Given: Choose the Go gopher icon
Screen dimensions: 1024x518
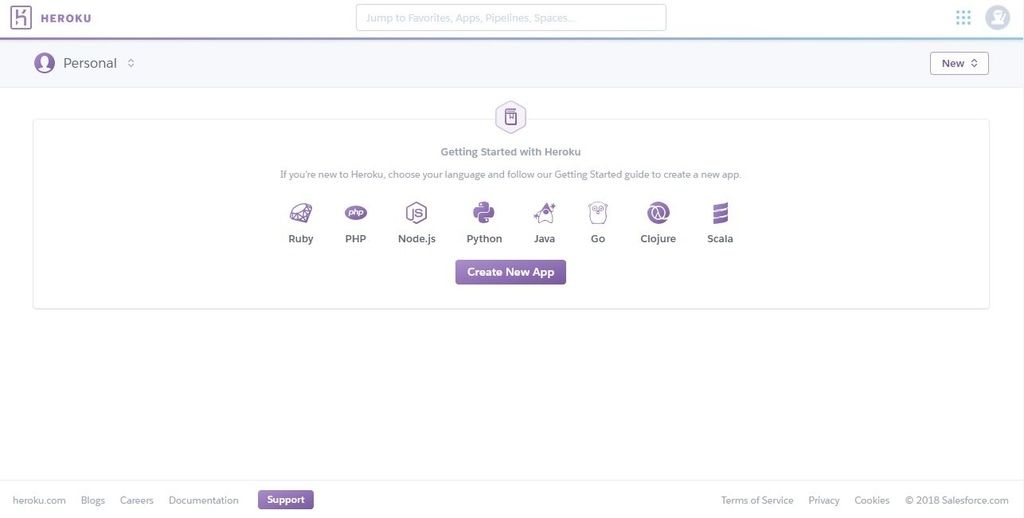Looking at the screenshot, I should pos(598,213).
